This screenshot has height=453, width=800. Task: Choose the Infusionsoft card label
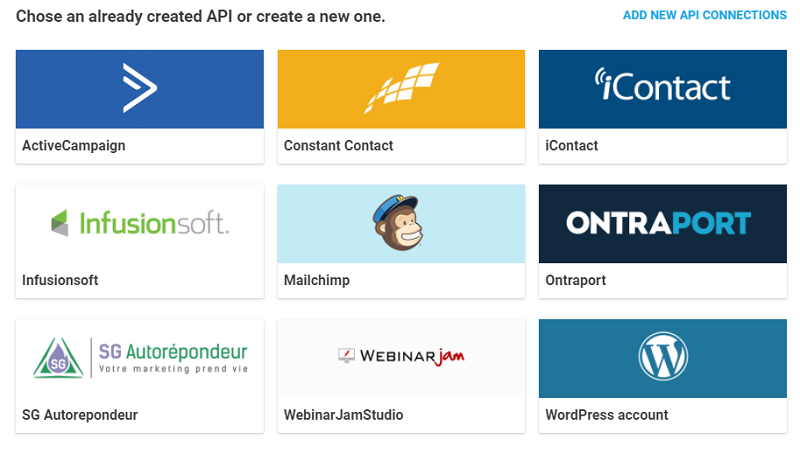(60, 281)
